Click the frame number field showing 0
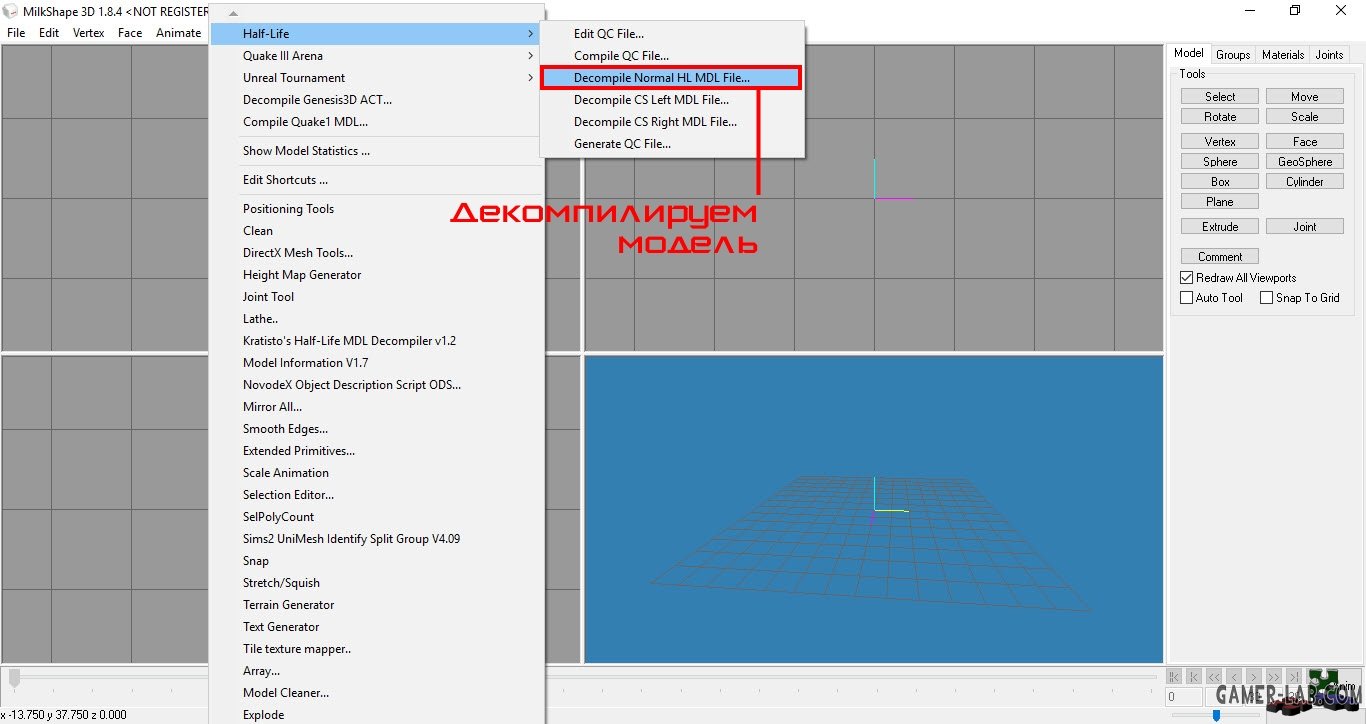 tap(1184, 697)
